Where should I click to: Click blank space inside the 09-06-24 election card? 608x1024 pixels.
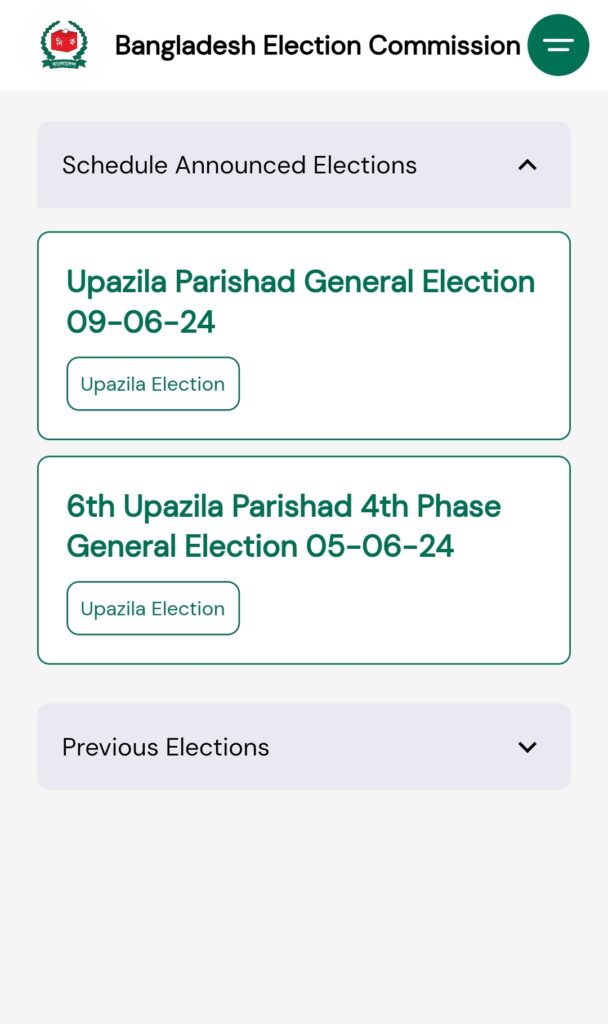[405, 385]
